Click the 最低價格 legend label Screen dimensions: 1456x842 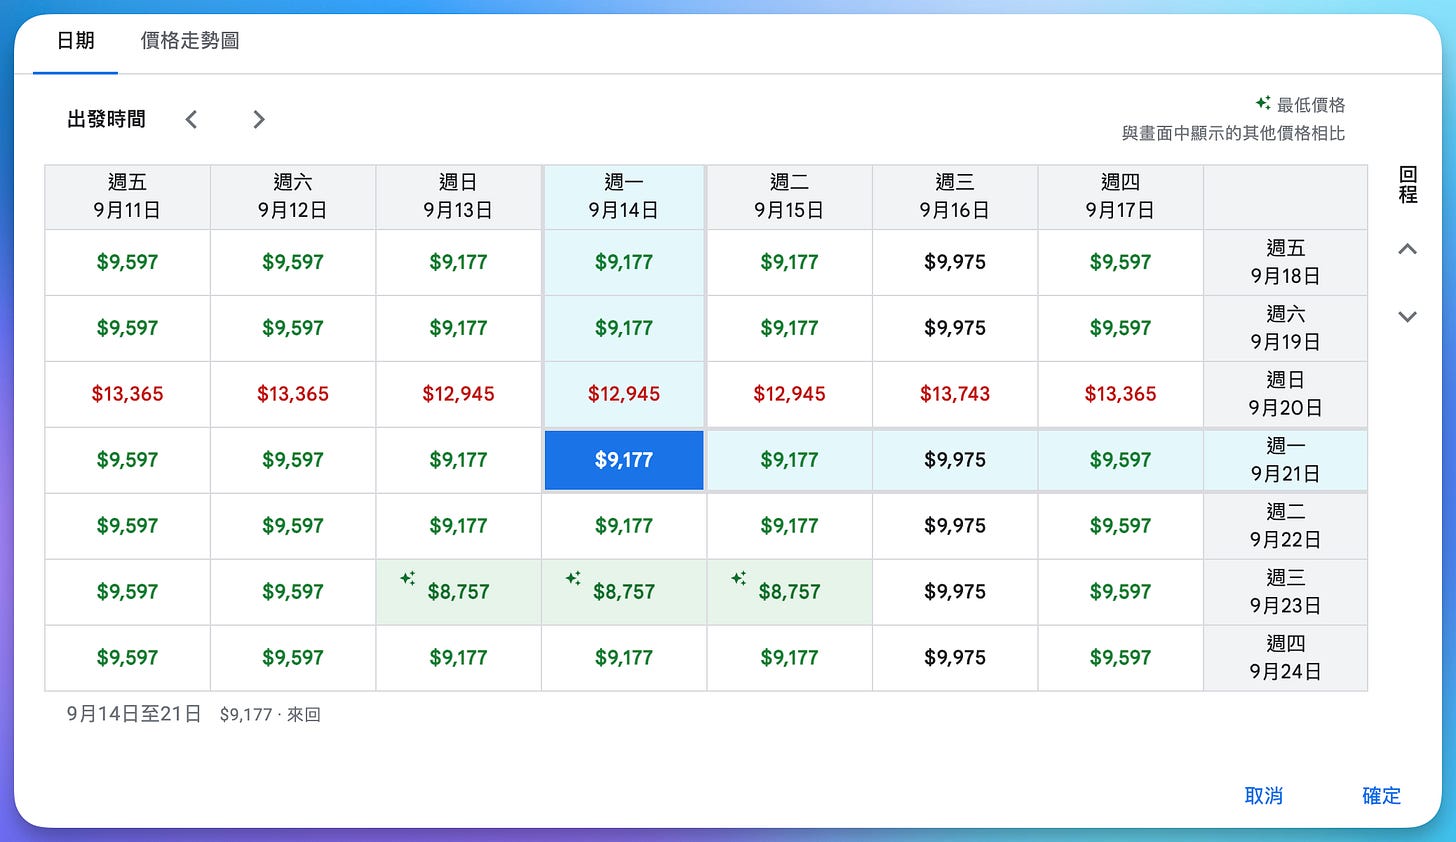(1311, 105)
